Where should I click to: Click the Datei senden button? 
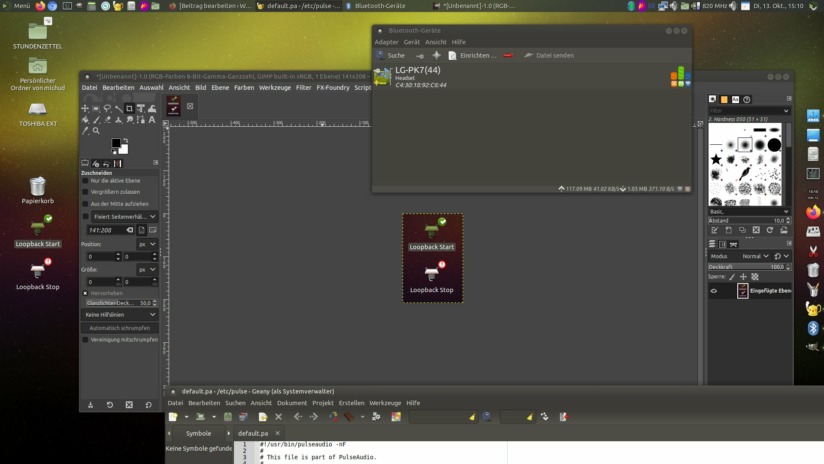point(549,55)
